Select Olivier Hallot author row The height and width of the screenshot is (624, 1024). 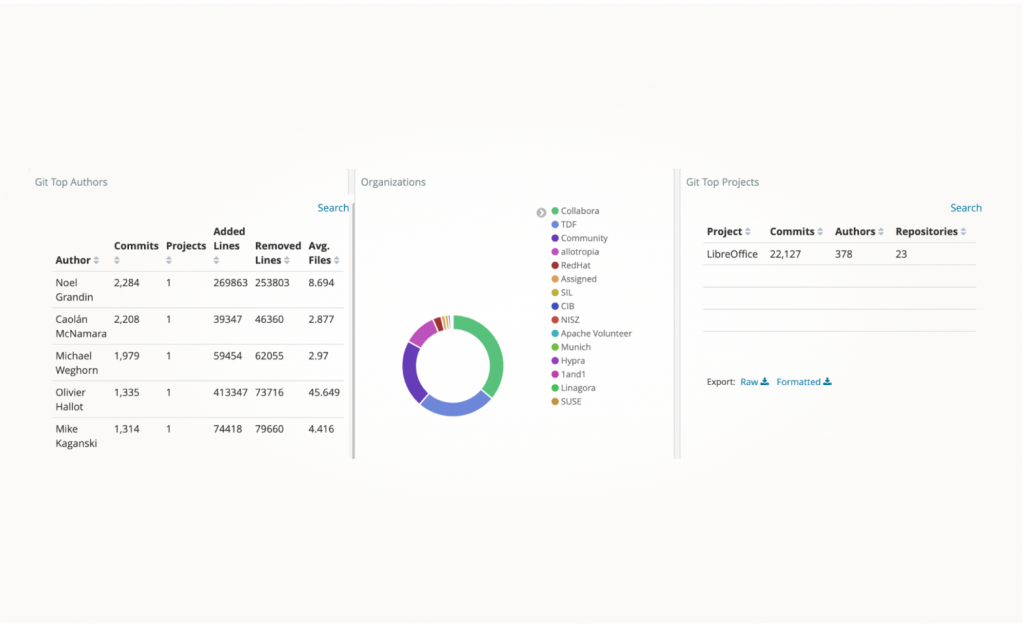[x=198, y=399]
